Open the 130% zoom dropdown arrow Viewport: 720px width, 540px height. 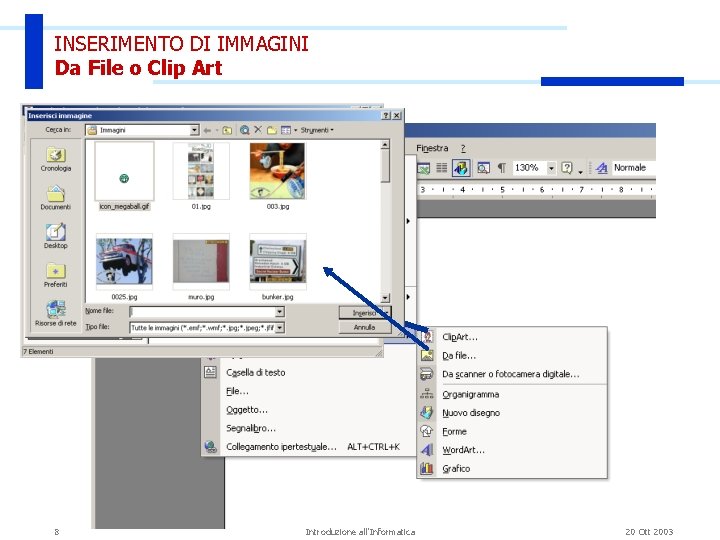pyautogui.click(x=551, y=168)
